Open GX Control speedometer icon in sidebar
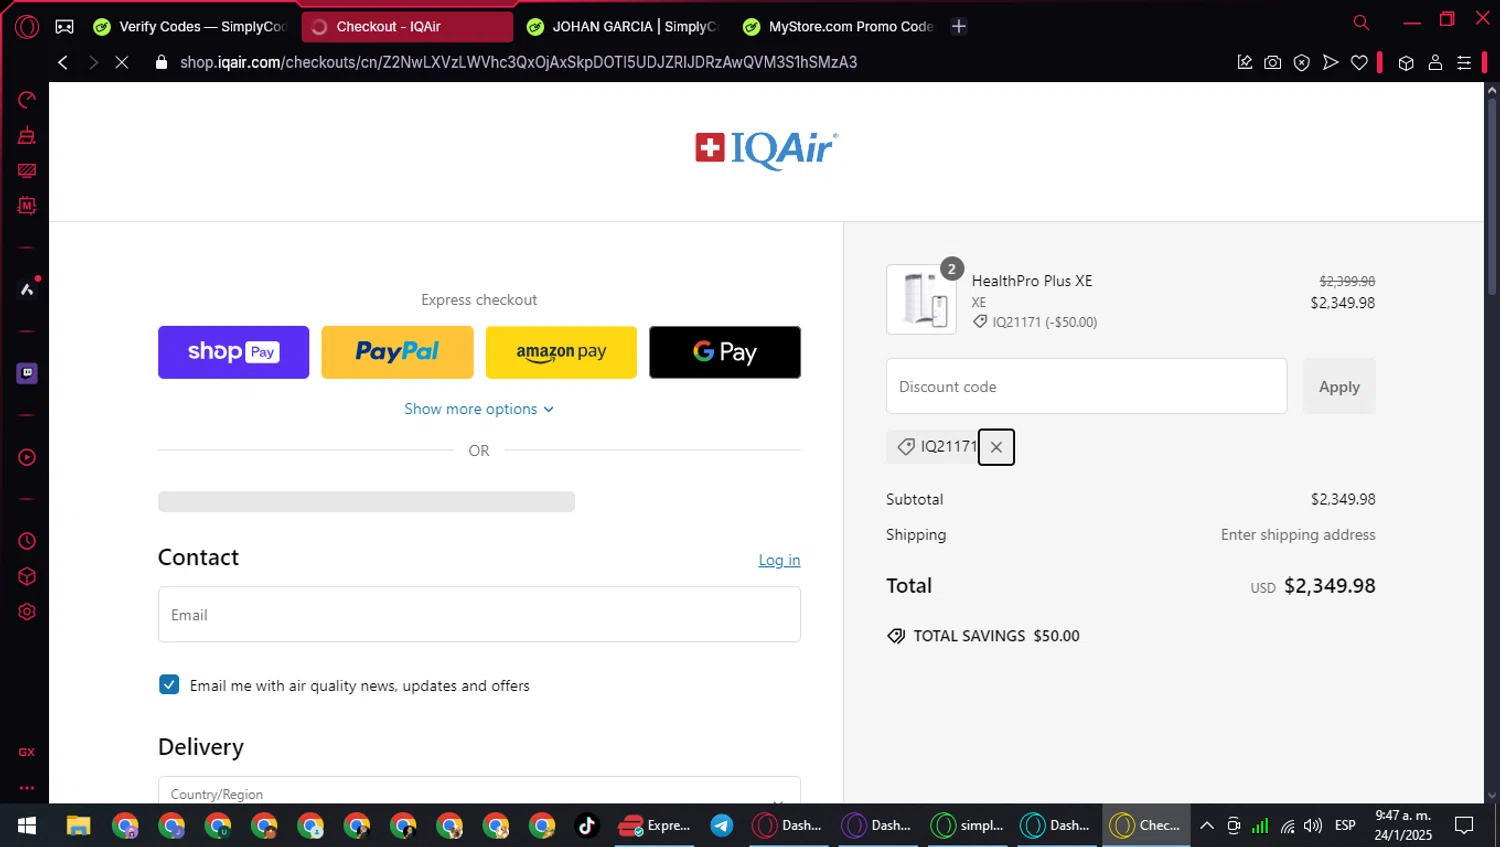Image resolution: width=1500 pixels, height=847 pixels. [27, 100]
